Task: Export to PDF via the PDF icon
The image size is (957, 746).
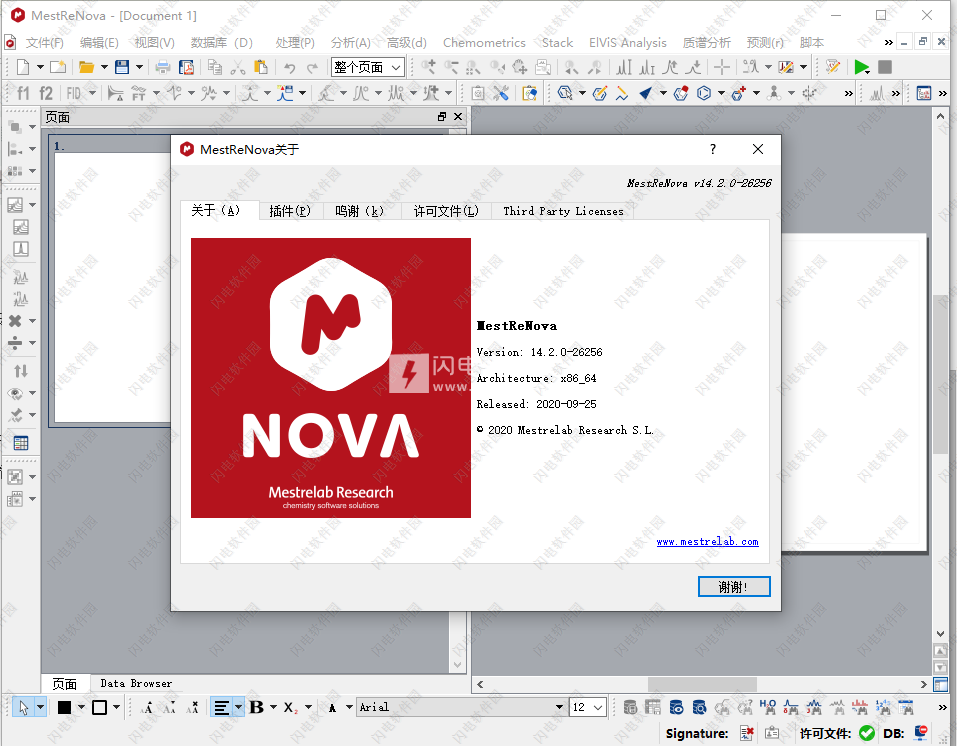Action: coord(186,67)
